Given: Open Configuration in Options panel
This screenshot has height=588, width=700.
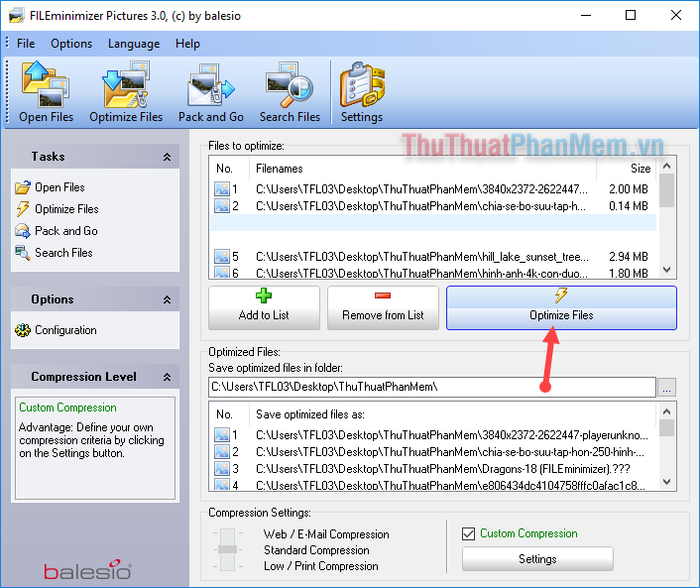Looking at the screenshot, I should [56, 330].
